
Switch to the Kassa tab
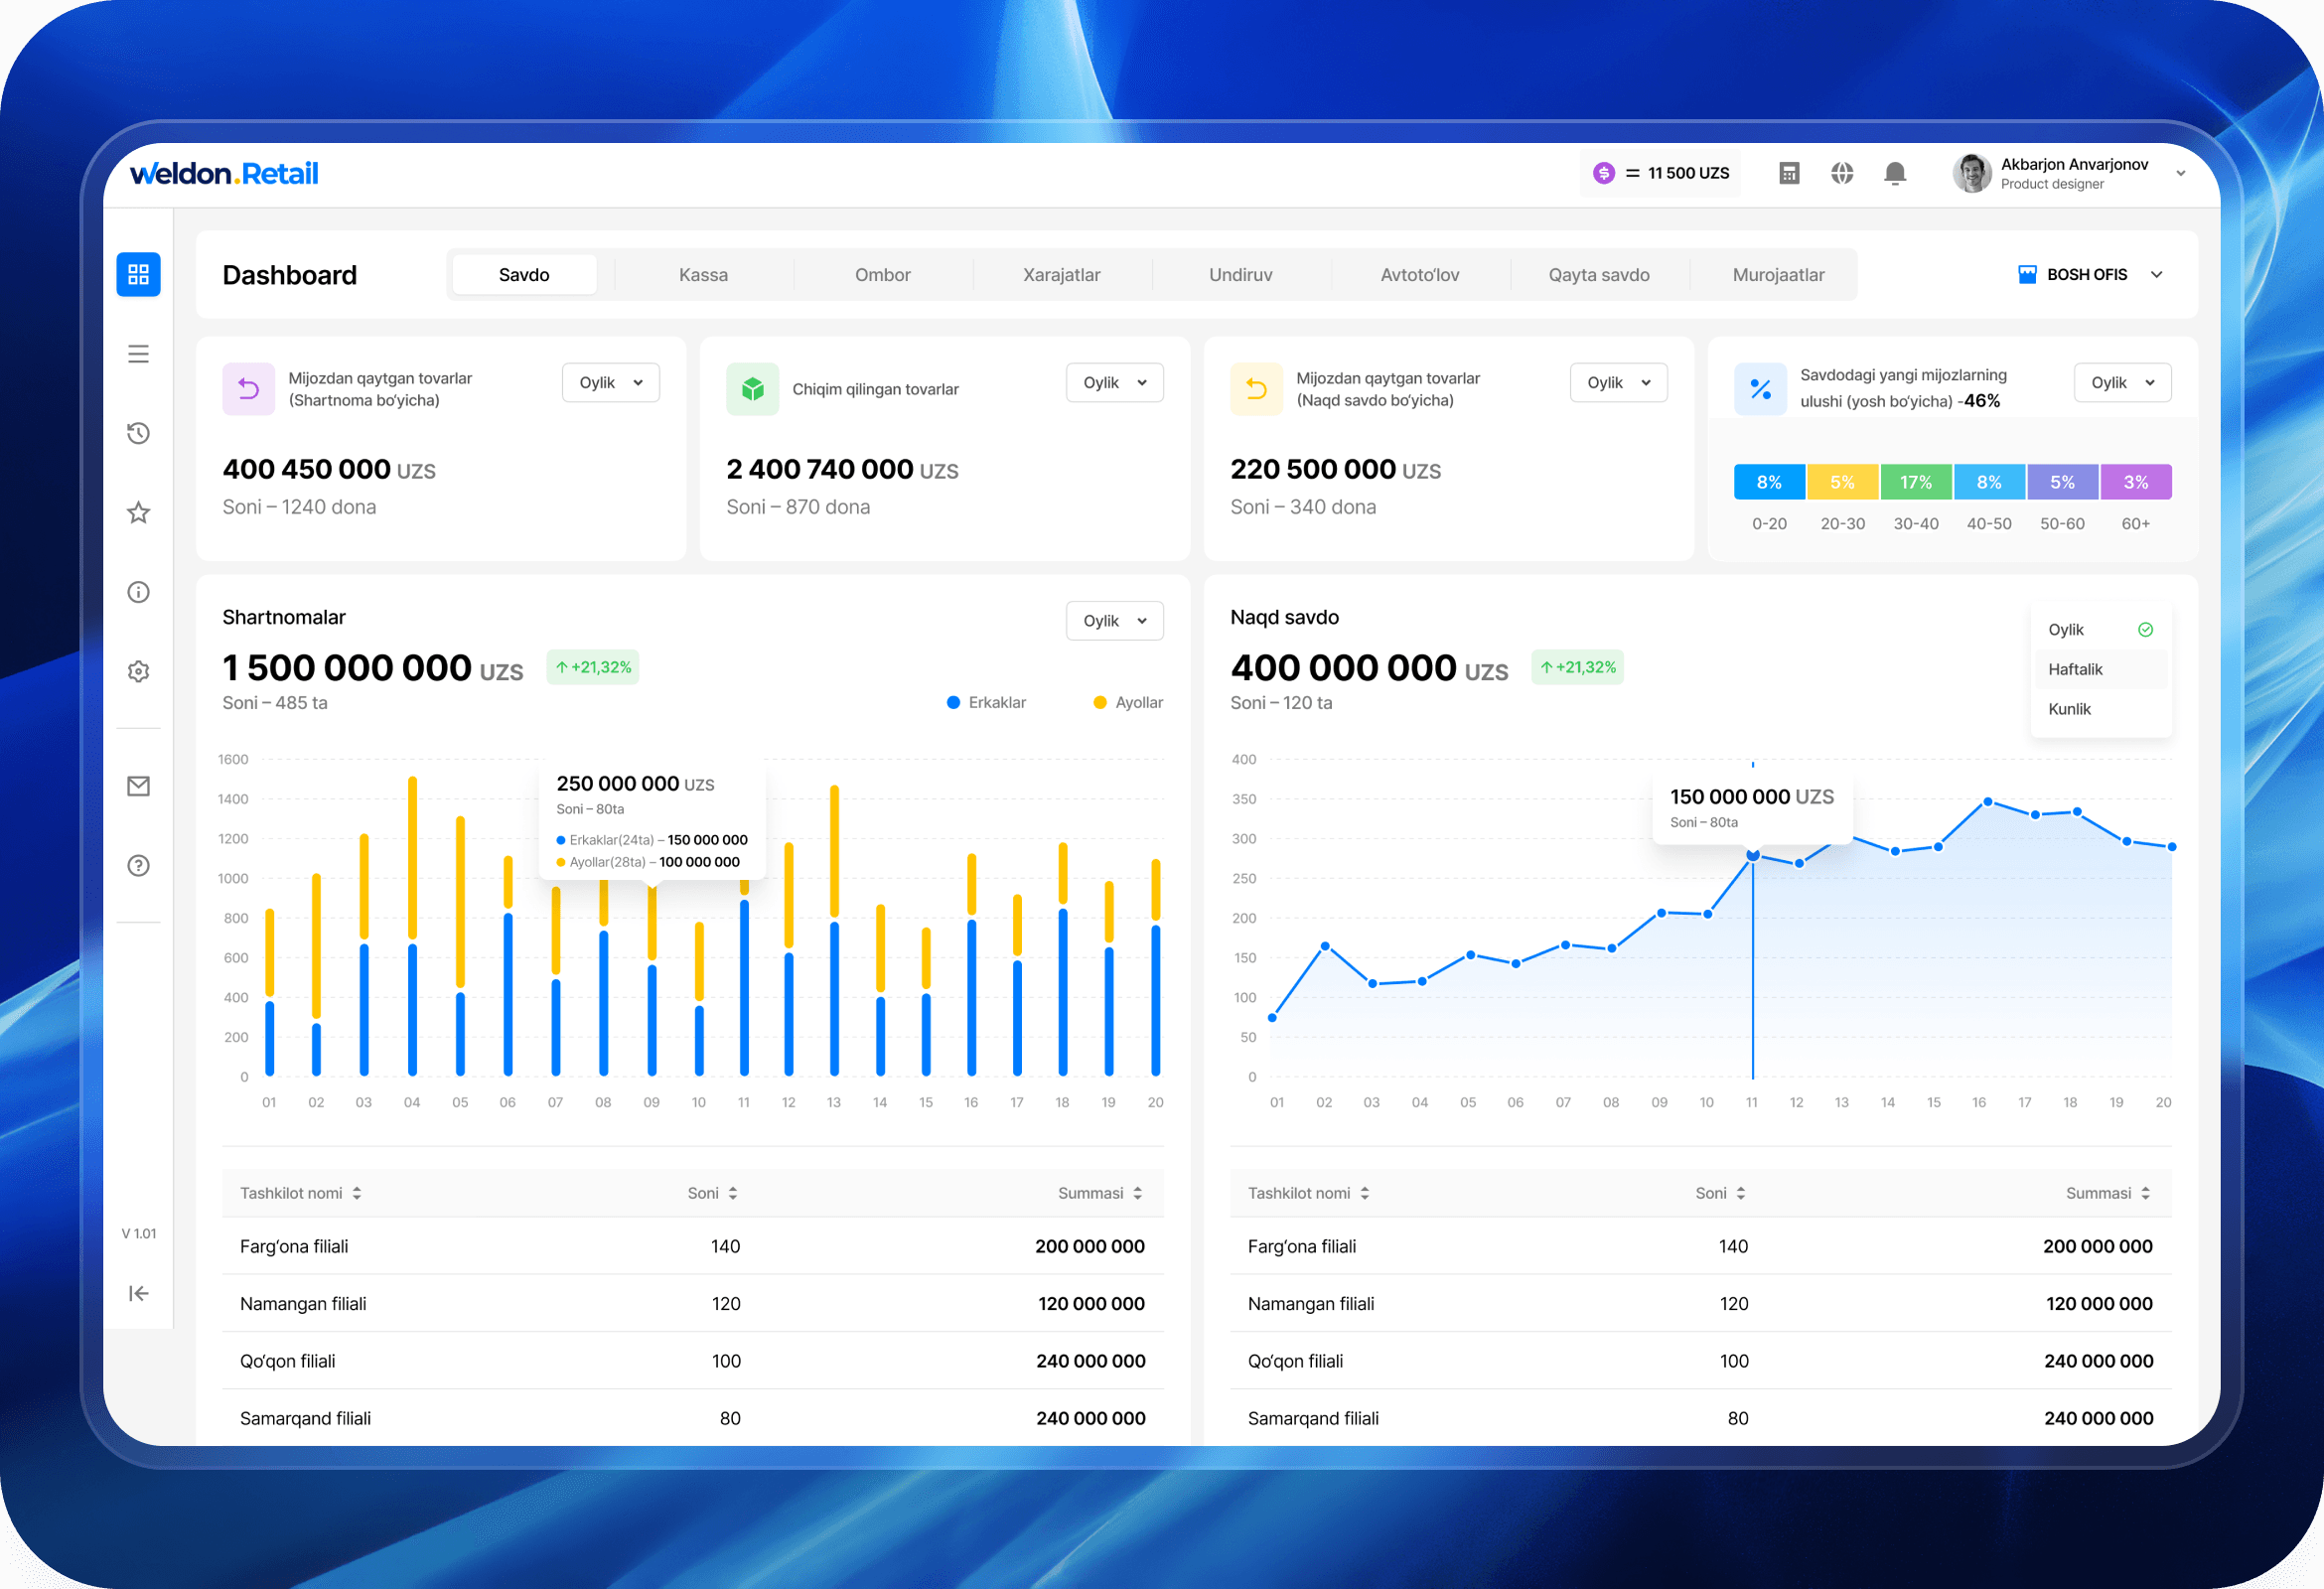click(703, 275)
